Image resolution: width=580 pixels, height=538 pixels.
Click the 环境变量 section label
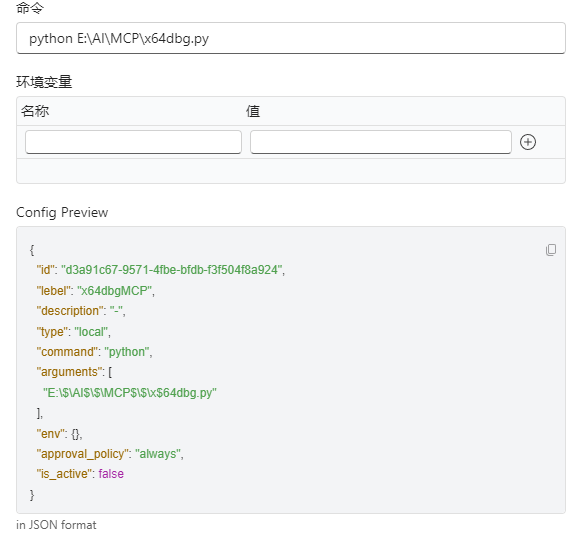click(x=44, y=82)
